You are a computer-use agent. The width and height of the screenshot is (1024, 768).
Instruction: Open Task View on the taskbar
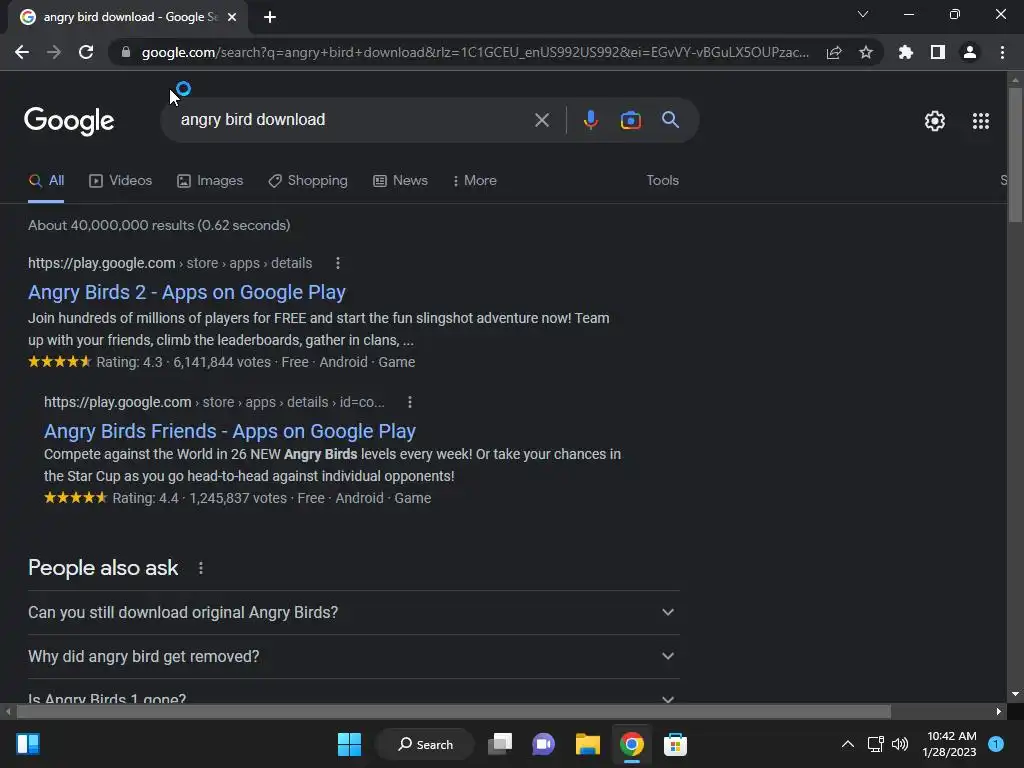[500, 744]
